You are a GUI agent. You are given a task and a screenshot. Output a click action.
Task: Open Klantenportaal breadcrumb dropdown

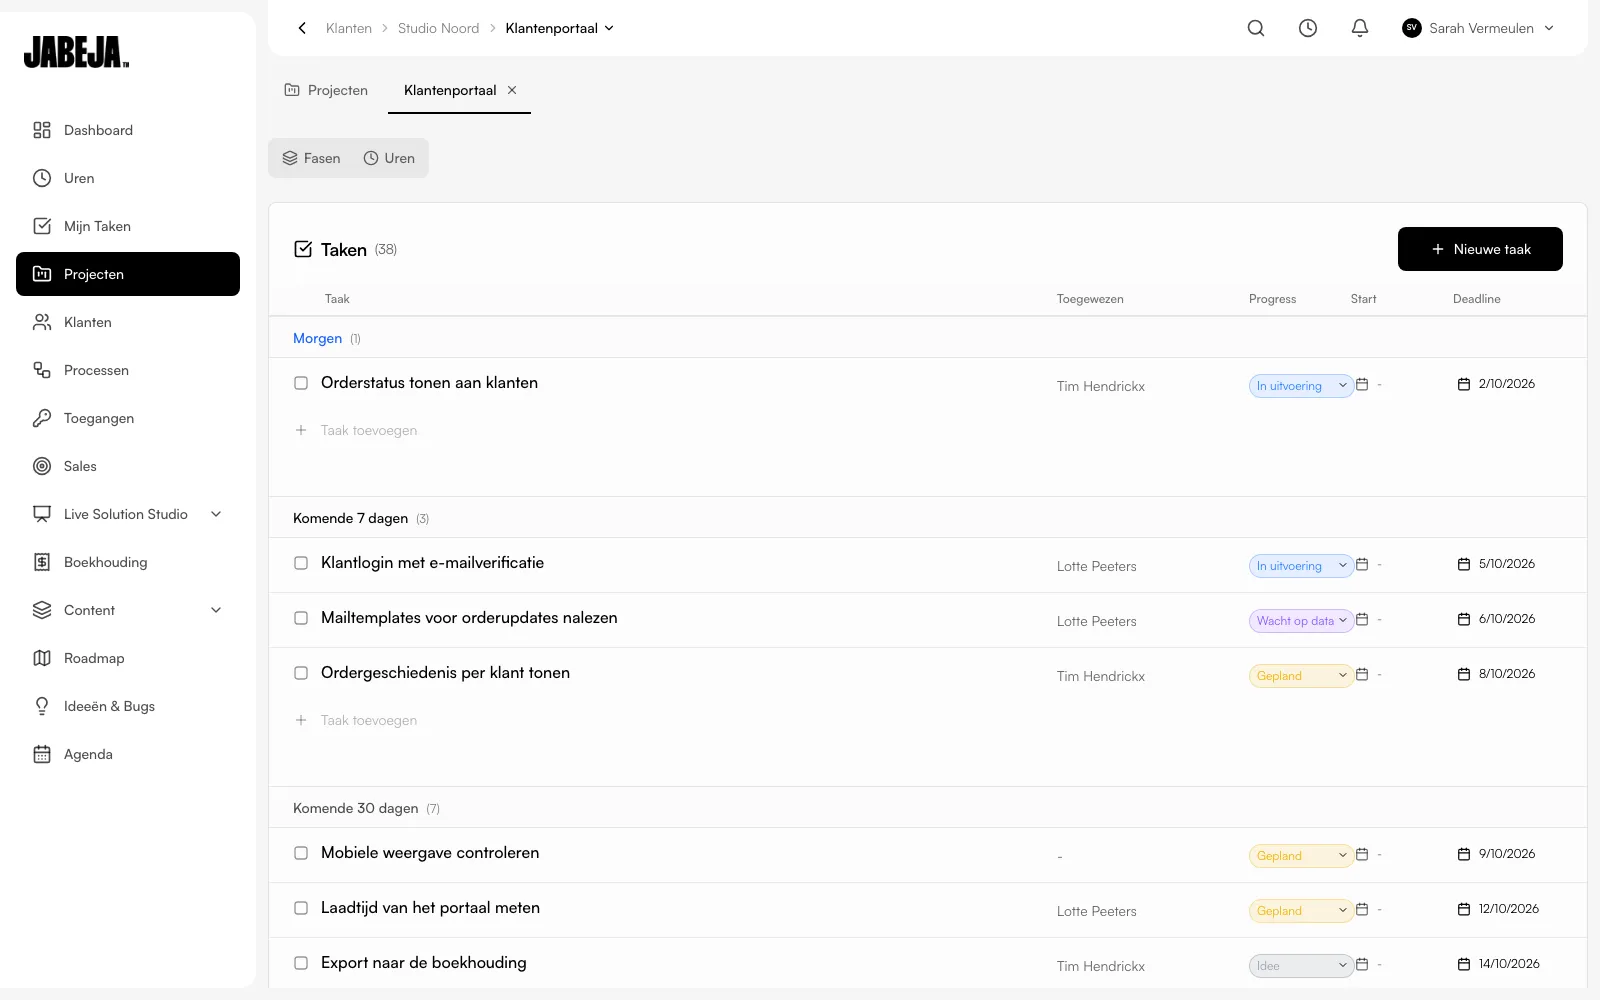click(560, 28)
